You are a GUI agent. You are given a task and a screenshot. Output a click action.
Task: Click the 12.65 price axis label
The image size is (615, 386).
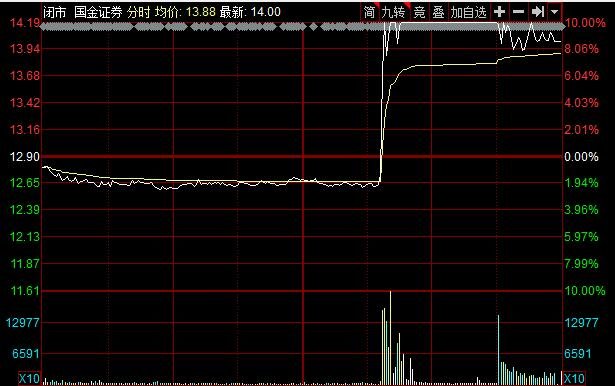coord(25,183)
